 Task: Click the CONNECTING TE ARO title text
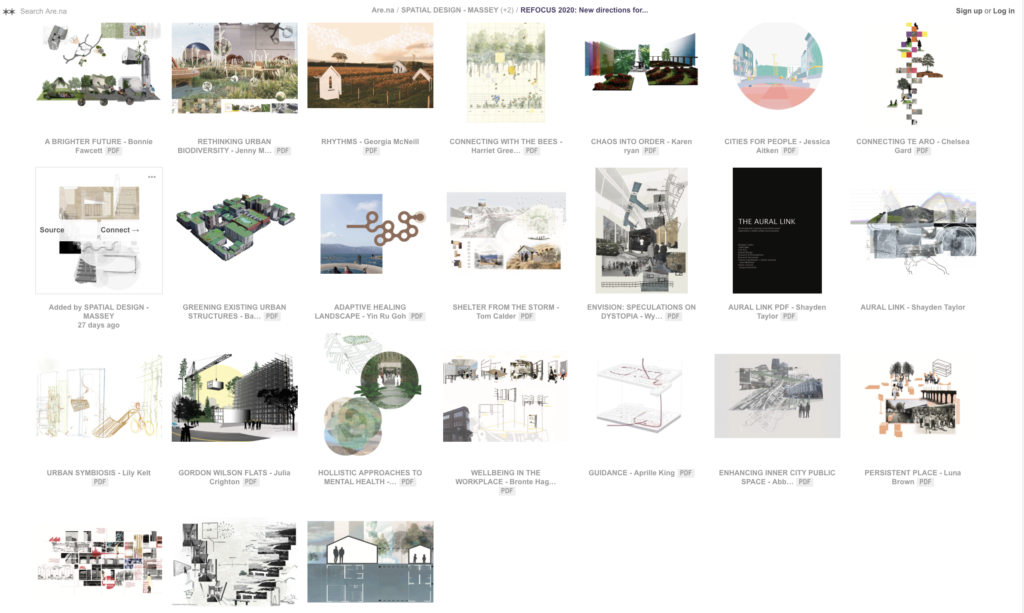click(x=912, y=146)
